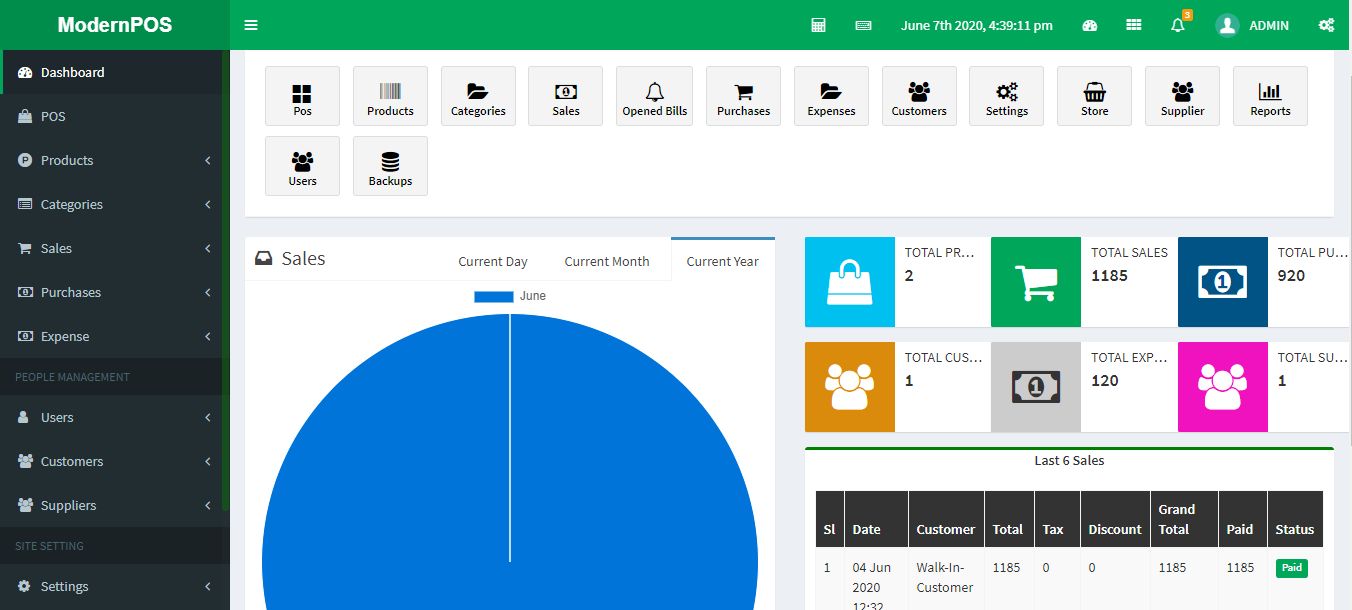The image size is (1352, 610).
Task: Click the Paid status badge
Action: pos(1292,568)
